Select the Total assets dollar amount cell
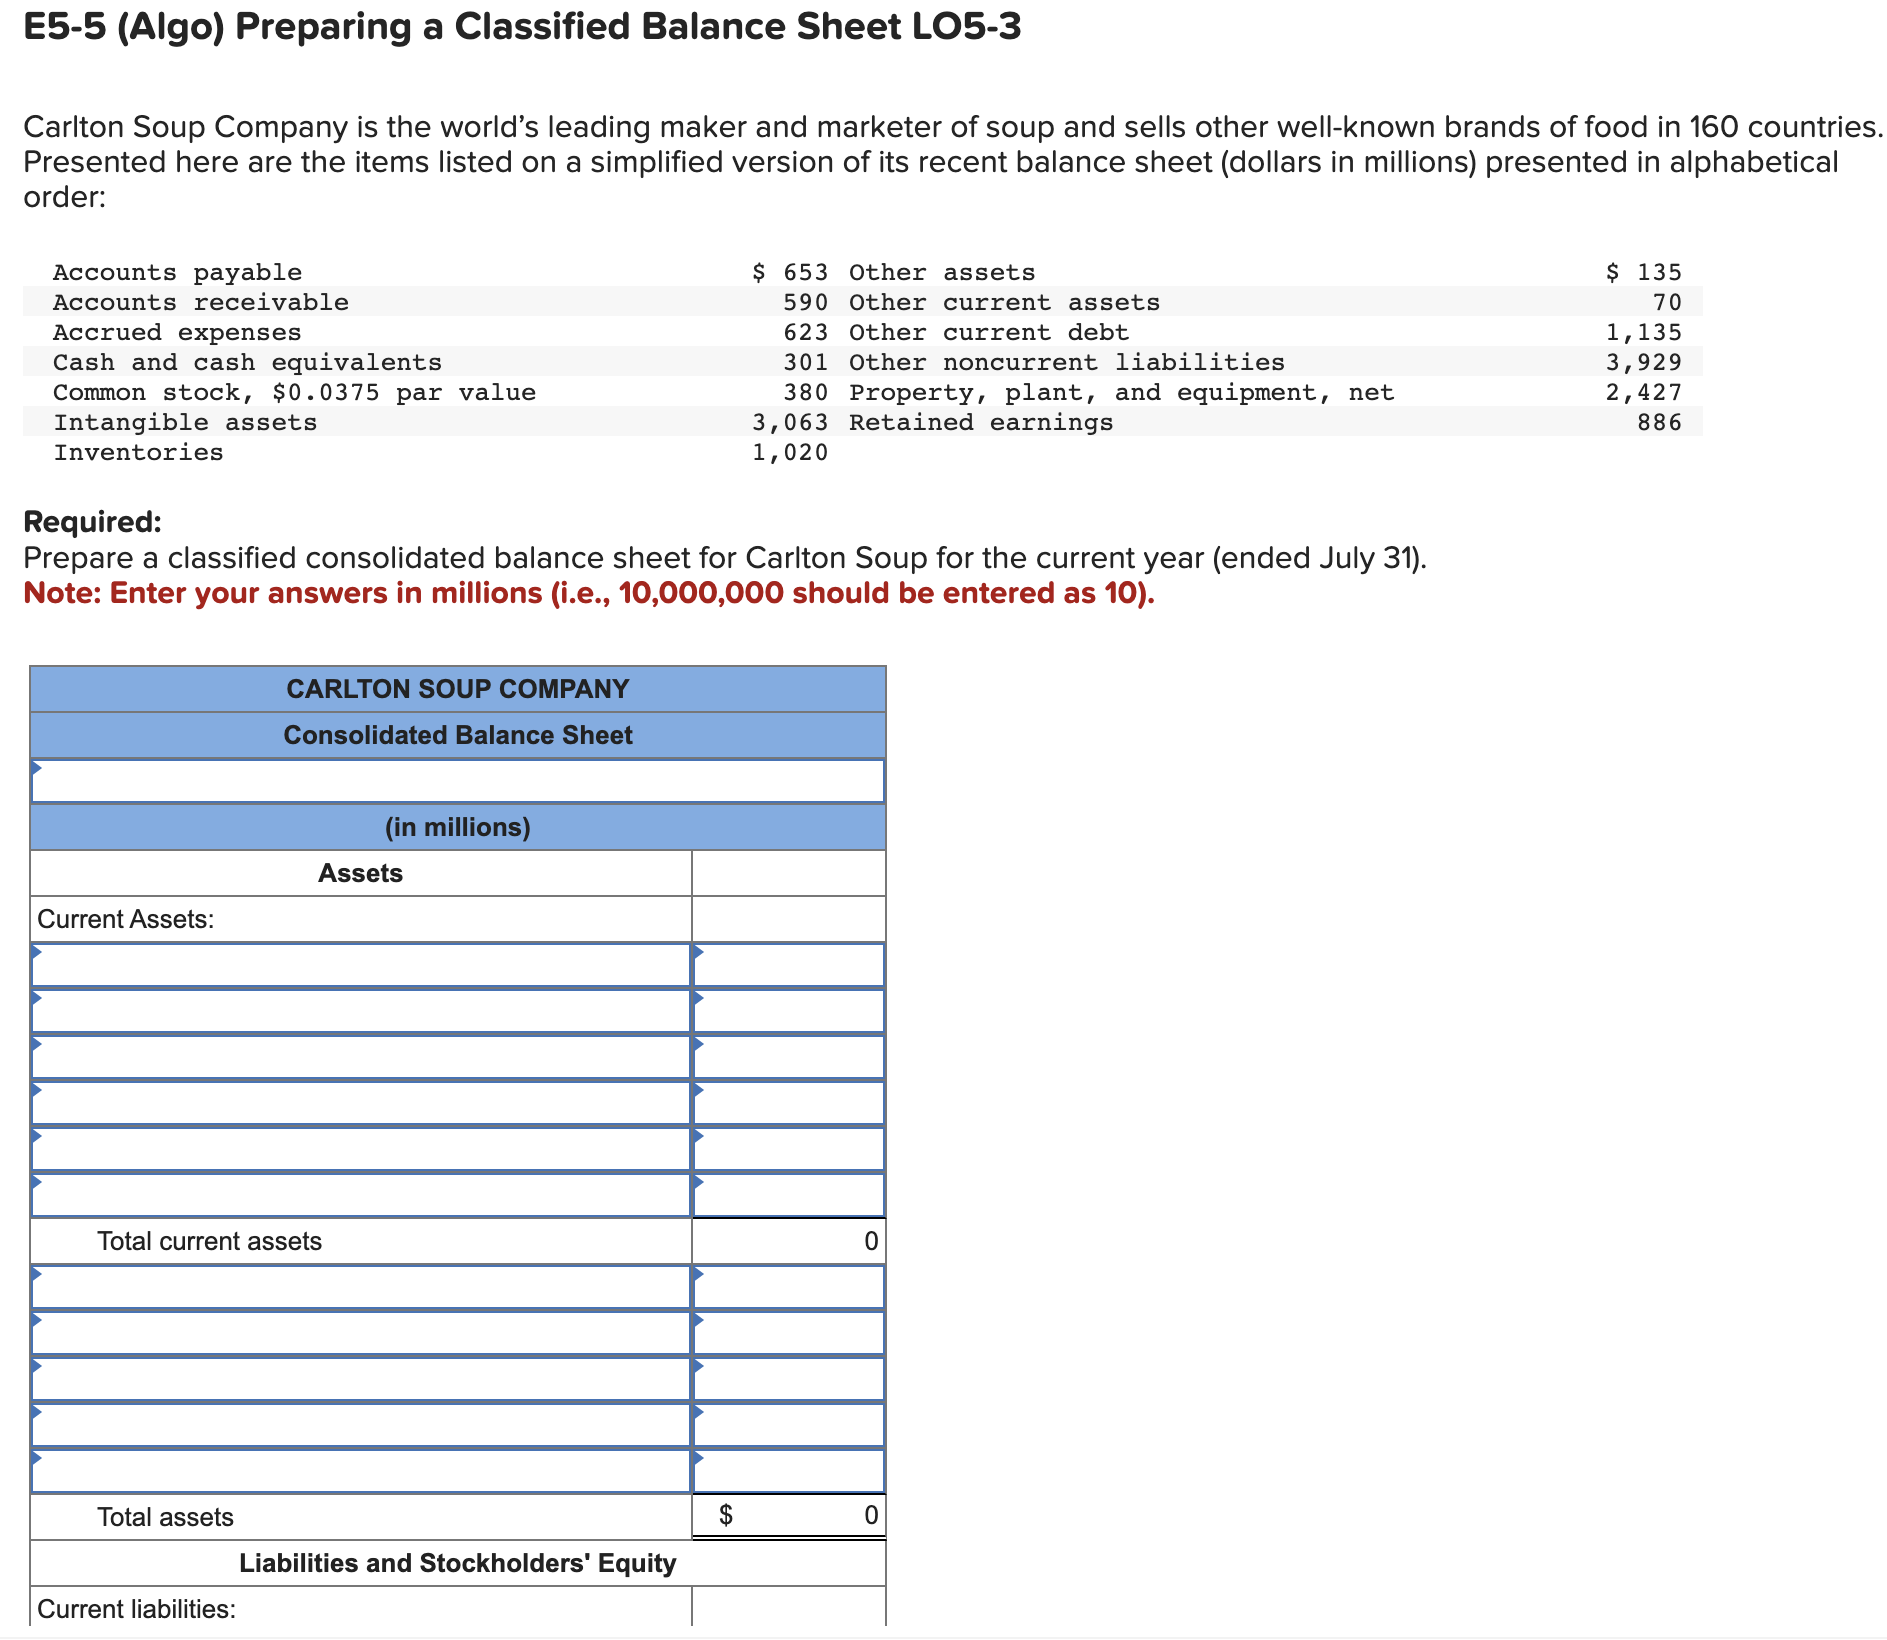1887x1640 pixels. [788, 1516]
